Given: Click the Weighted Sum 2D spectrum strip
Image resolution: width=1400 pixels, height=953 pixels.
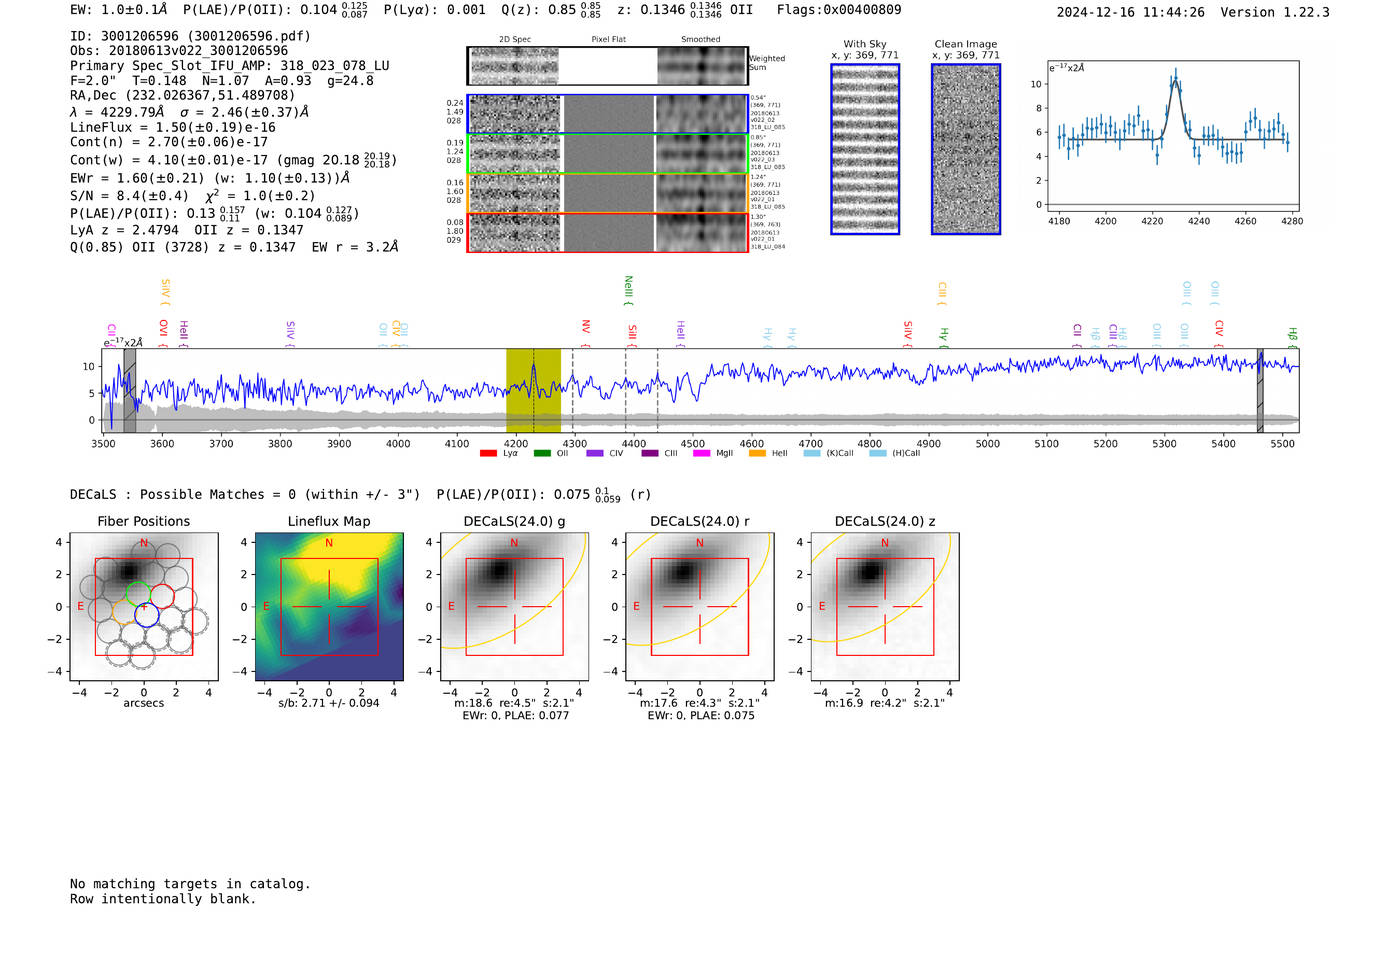Looking at the screenshot, I should pos(607,66).
